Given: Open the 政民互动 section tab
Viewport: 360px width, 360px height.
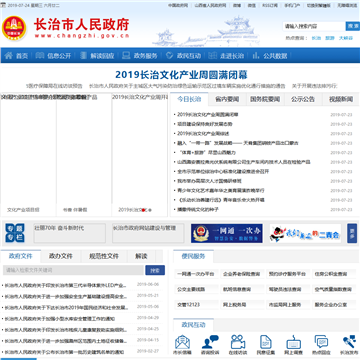Looking at the screenshot, I should (193, 325).
